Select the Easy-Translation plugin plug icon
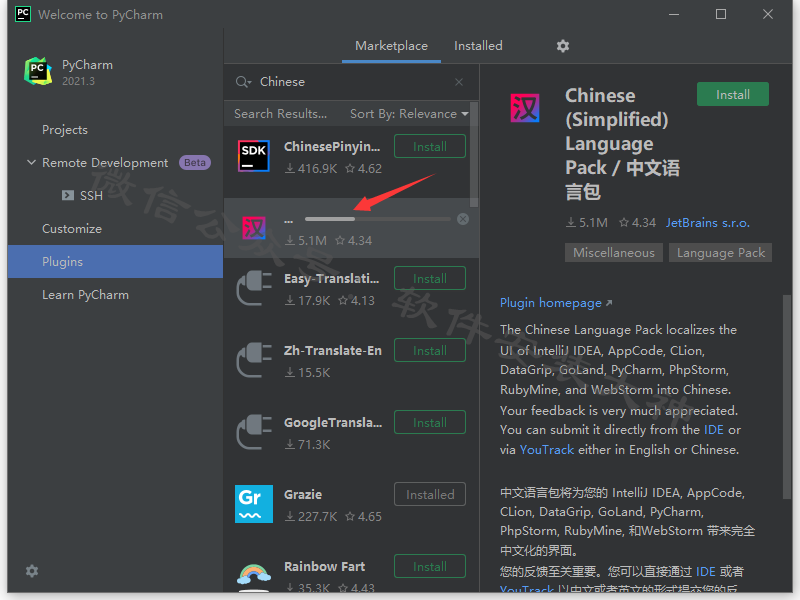The height and width of the screenshot is (600, 800). (254, 287)
